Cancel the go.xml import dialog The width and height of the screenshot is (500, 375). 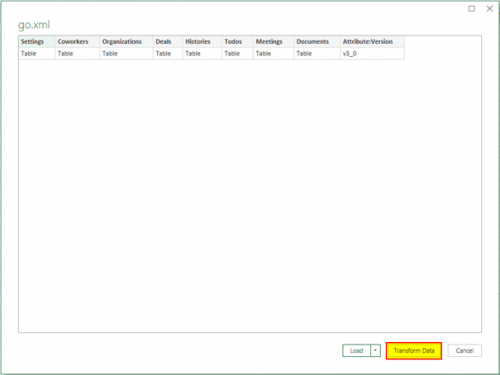pyautogui.click(x=464, y=351)
